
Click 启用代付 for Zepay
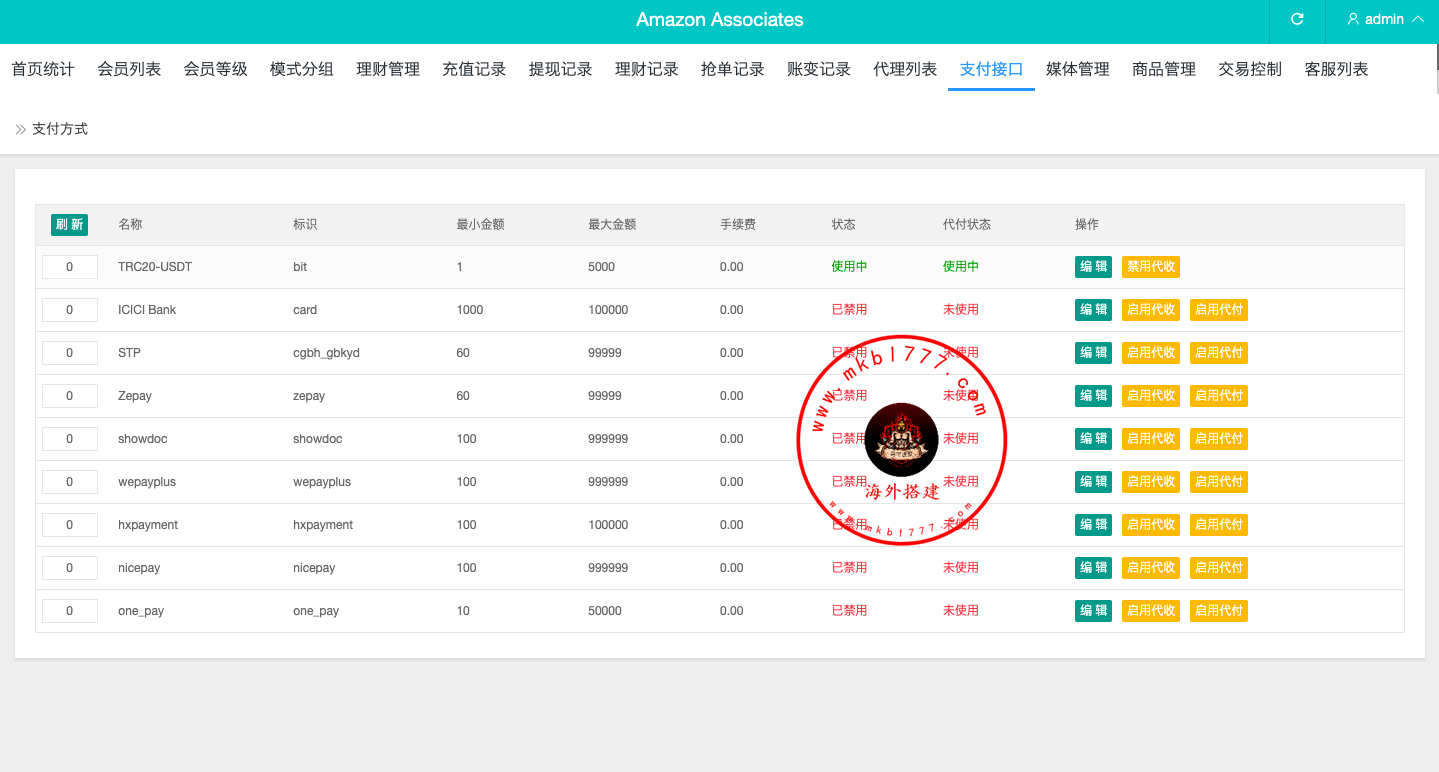pyautogui.click(x=1219, y=396)
